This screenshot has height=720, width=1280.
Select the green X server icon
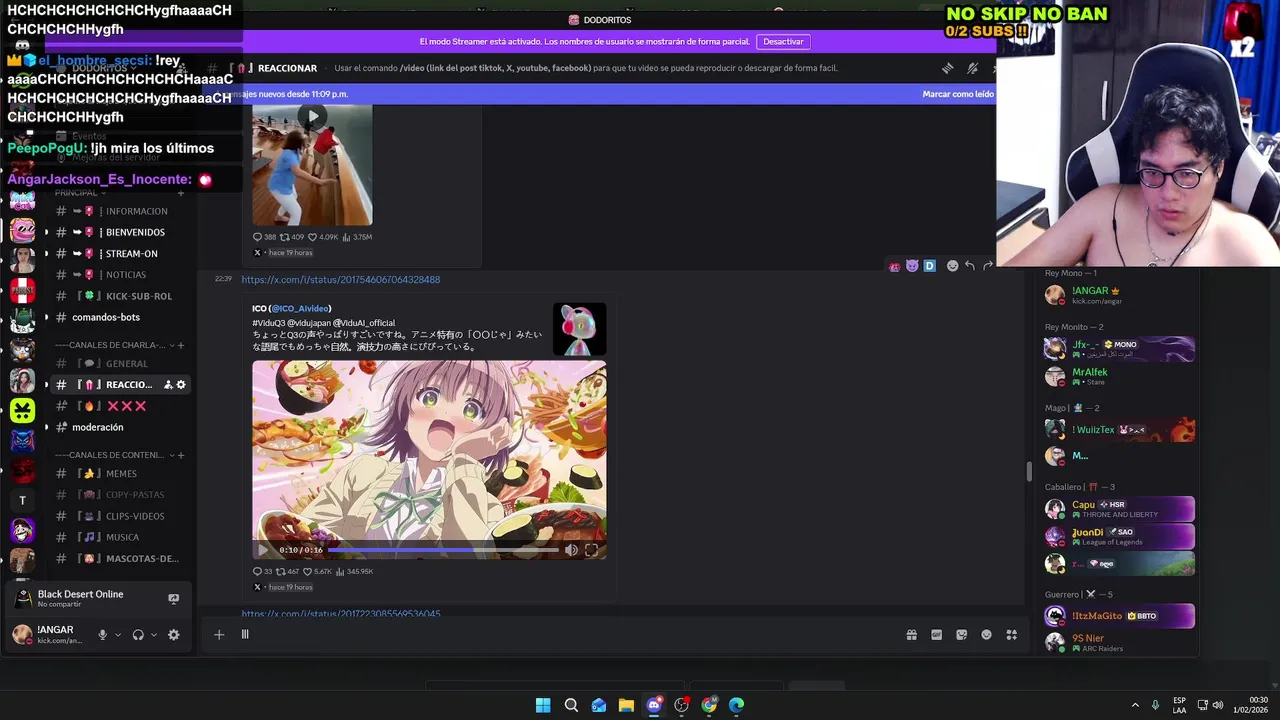pyautogui.click(x=22, y=410)
